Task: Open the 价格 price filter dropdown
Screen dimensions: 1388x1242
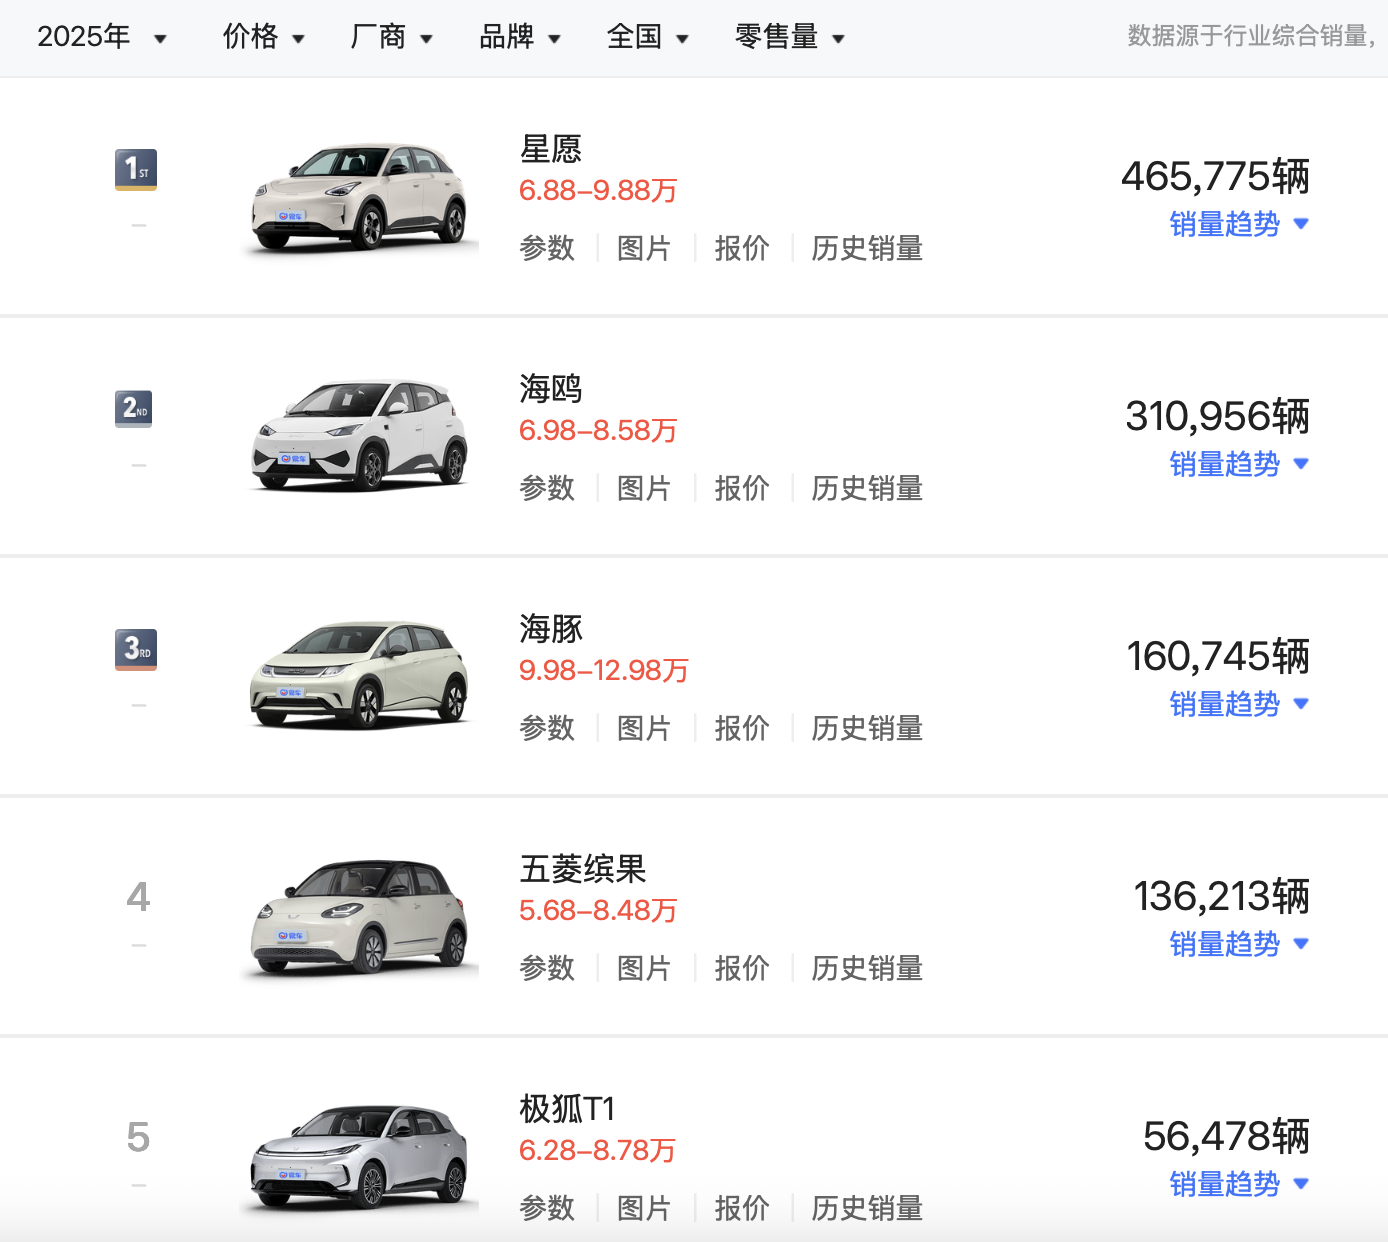Action: (263, 37)
